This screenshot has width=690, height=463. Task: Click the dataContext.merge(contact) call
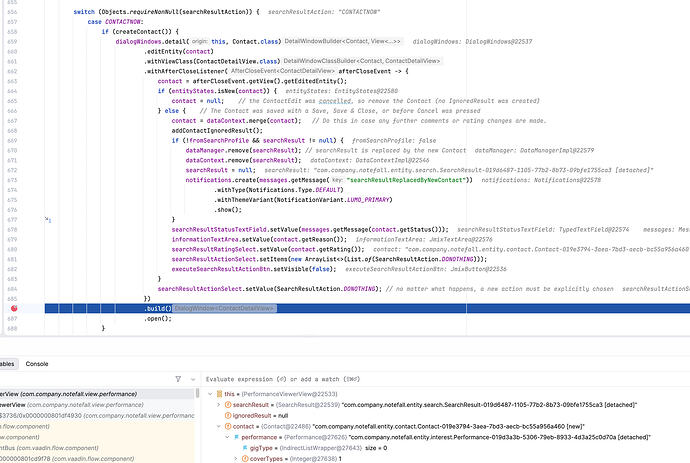click(x=254, y=121)
